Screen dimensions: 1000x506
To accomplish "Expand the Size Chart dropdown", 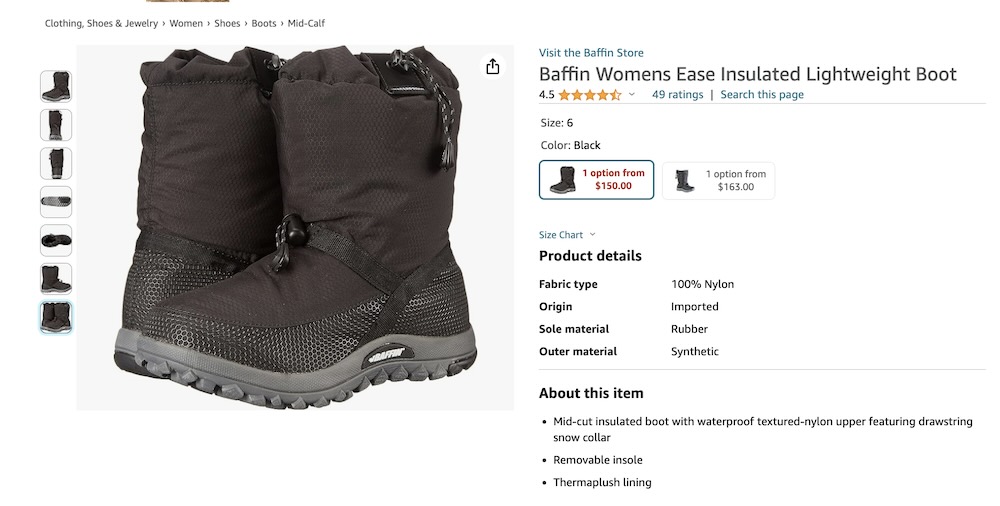I will pos(567,235).
